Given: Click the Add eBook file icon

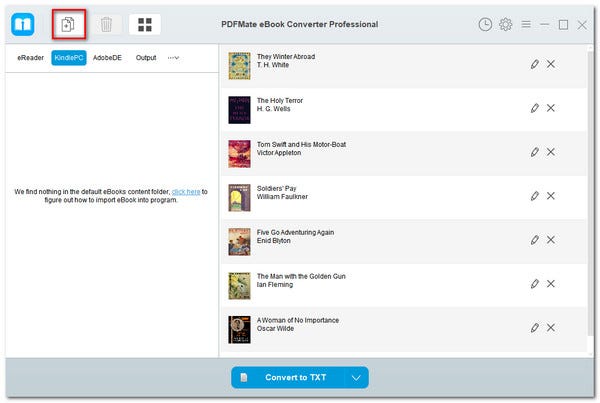Looking at the screenshot, I should [68, 24].
